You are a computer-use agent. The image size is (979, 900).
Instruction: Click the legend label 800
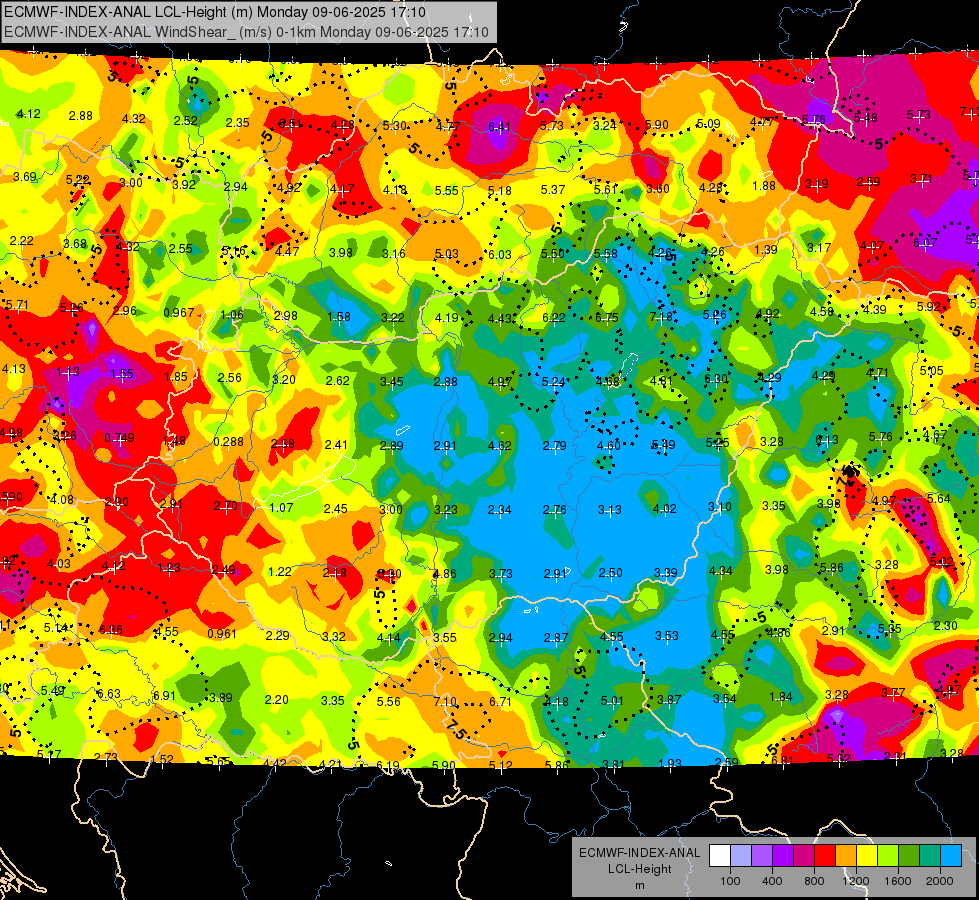814,881
